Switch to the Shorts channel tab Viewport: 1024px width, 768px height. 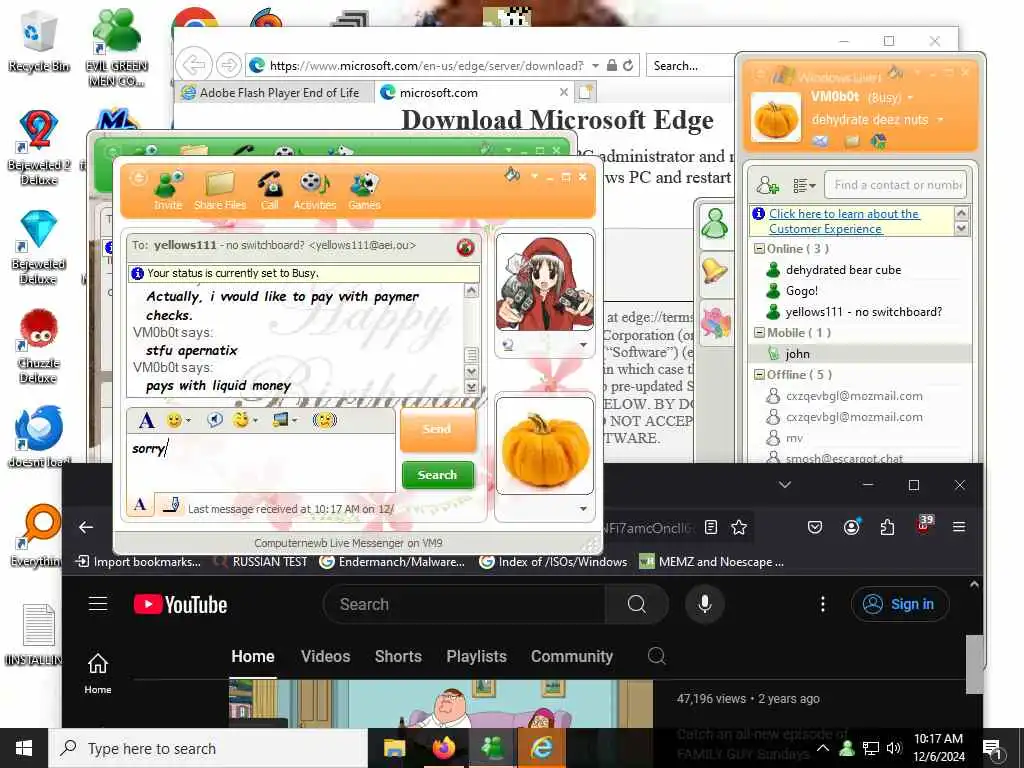[x=398, y=656]
